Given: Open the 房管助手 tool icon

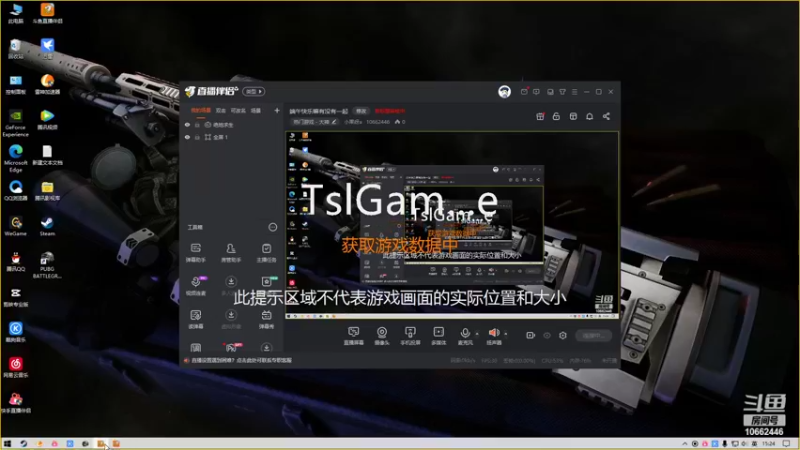Looking at the screenshot, I should tap(231, 252).
